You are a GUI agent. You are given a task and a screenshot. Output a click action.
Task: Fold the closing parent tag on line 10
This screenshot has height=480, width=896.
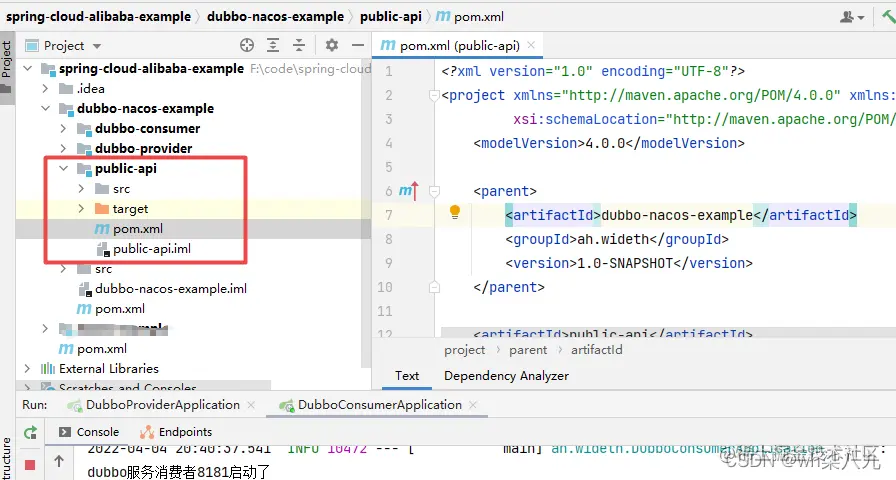[434, 287]
